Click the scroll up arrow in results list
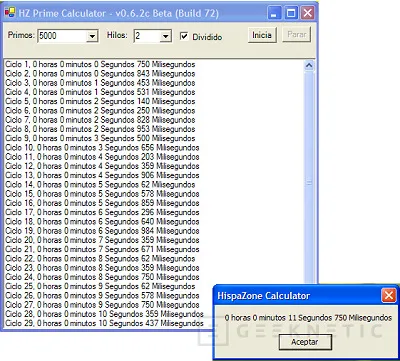 coord(309,65)
